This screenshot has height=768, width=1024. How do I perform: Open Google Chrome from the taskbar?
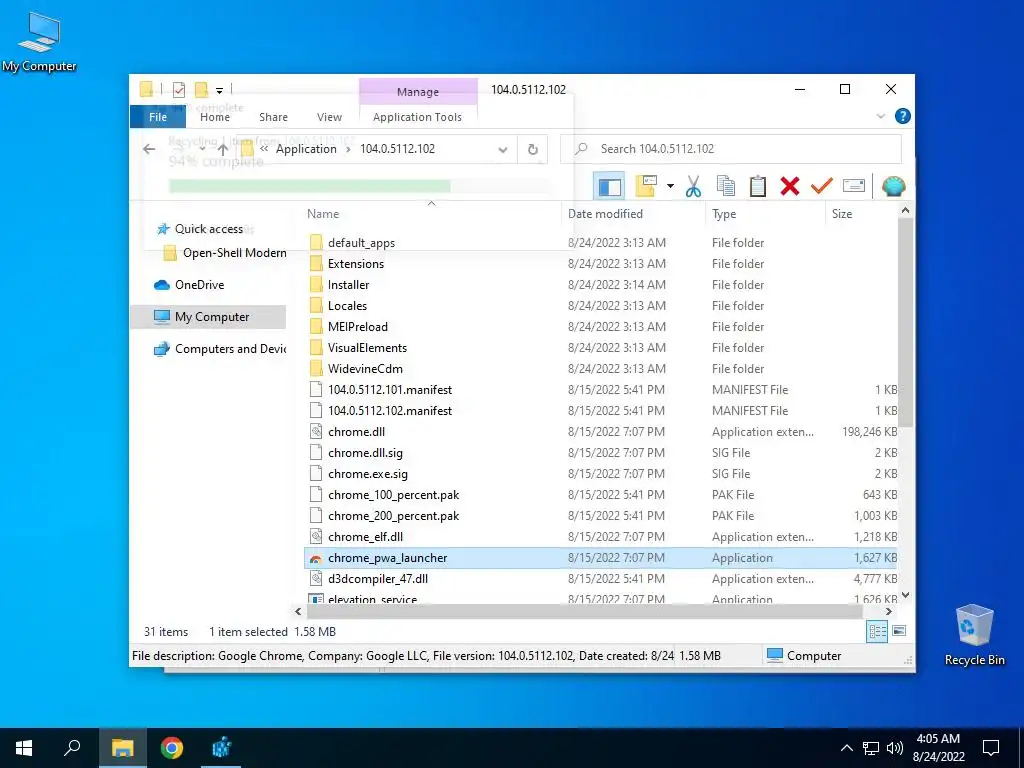click(172, 748)
